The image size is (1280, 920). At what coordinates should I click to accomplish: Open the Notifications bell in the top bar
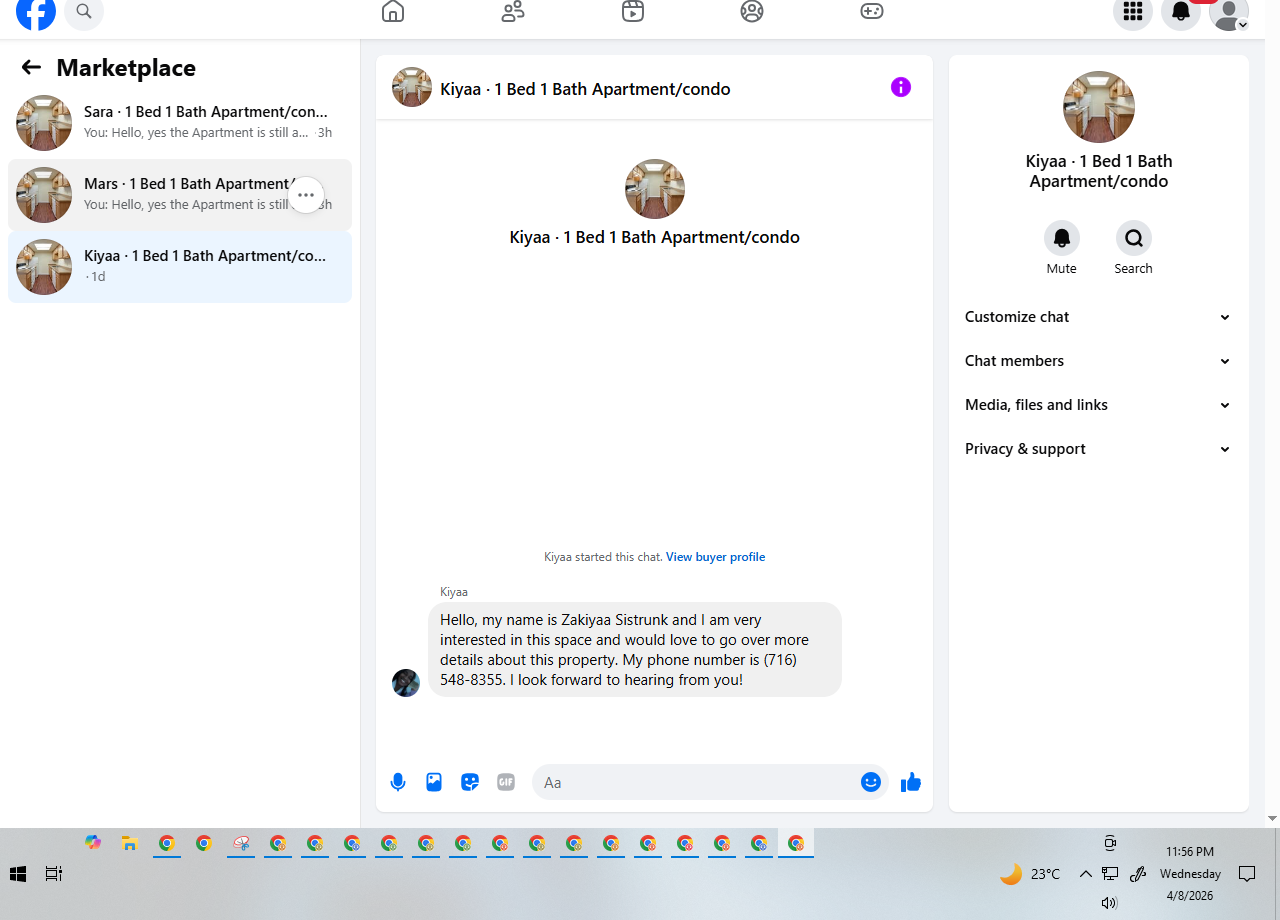(x=1181, y=12)
